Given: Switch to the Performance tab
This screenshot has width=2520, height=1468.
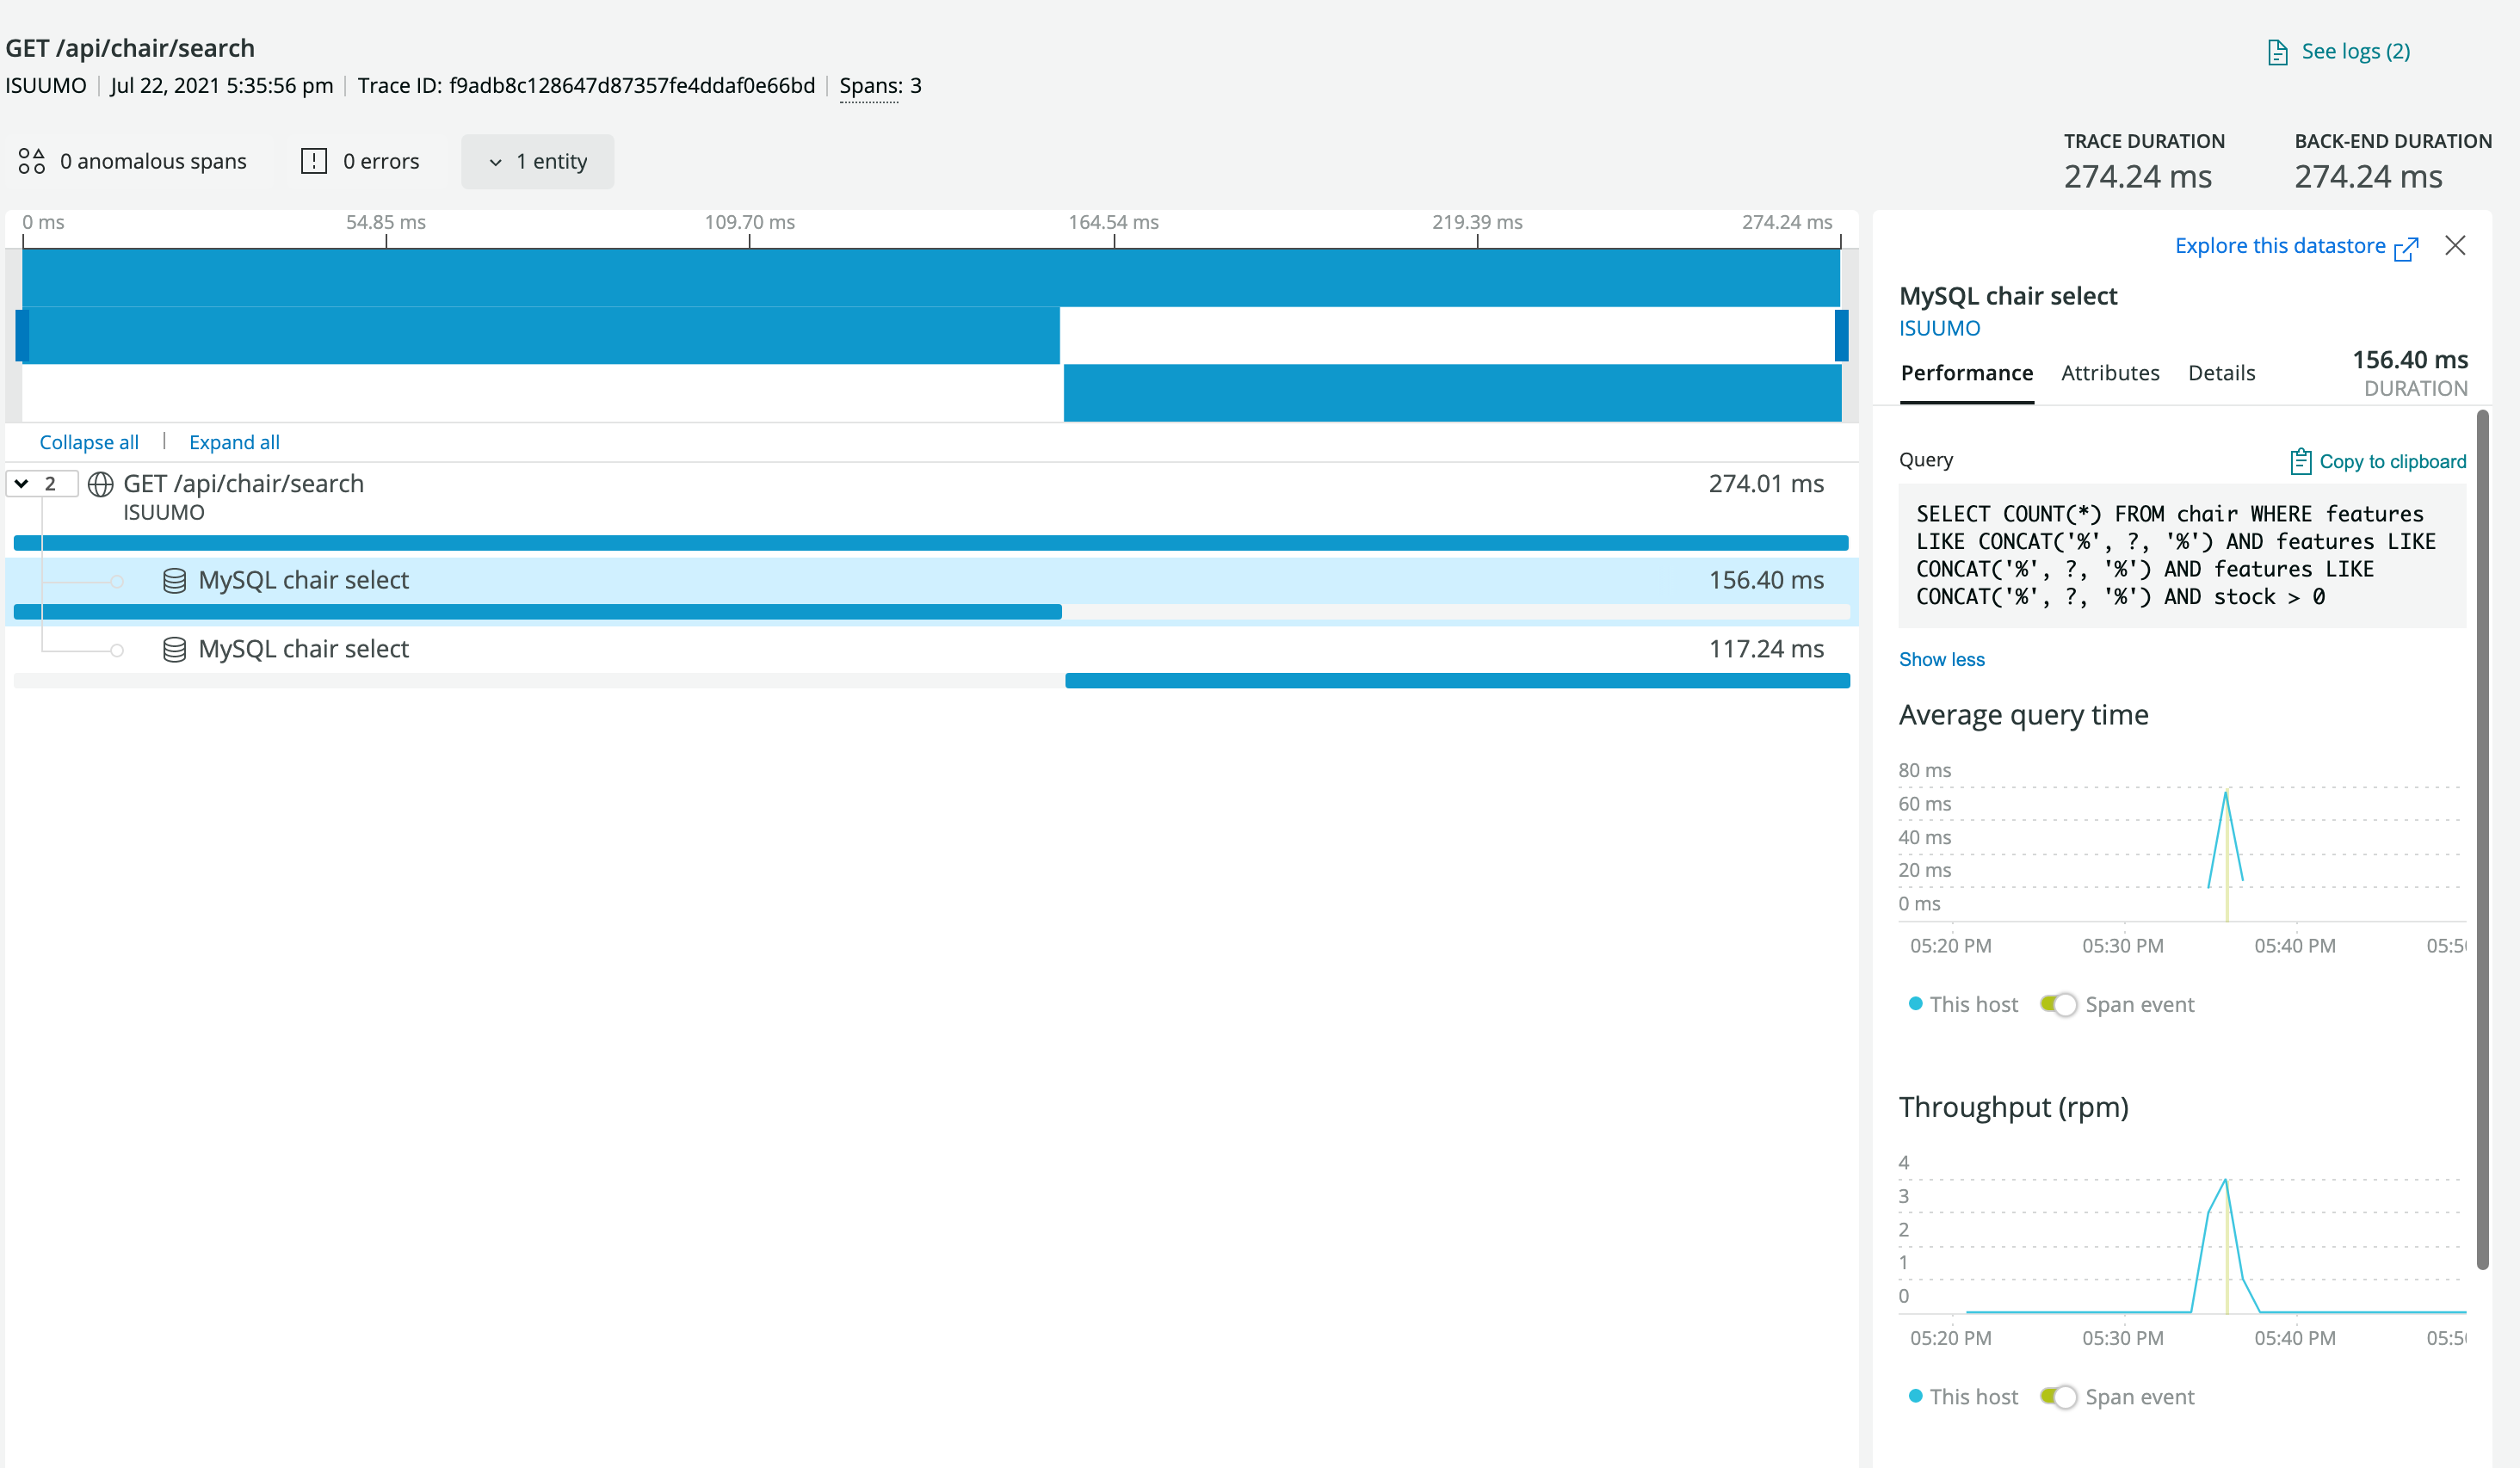Looking at the screenshot, I should point(1966,373).
